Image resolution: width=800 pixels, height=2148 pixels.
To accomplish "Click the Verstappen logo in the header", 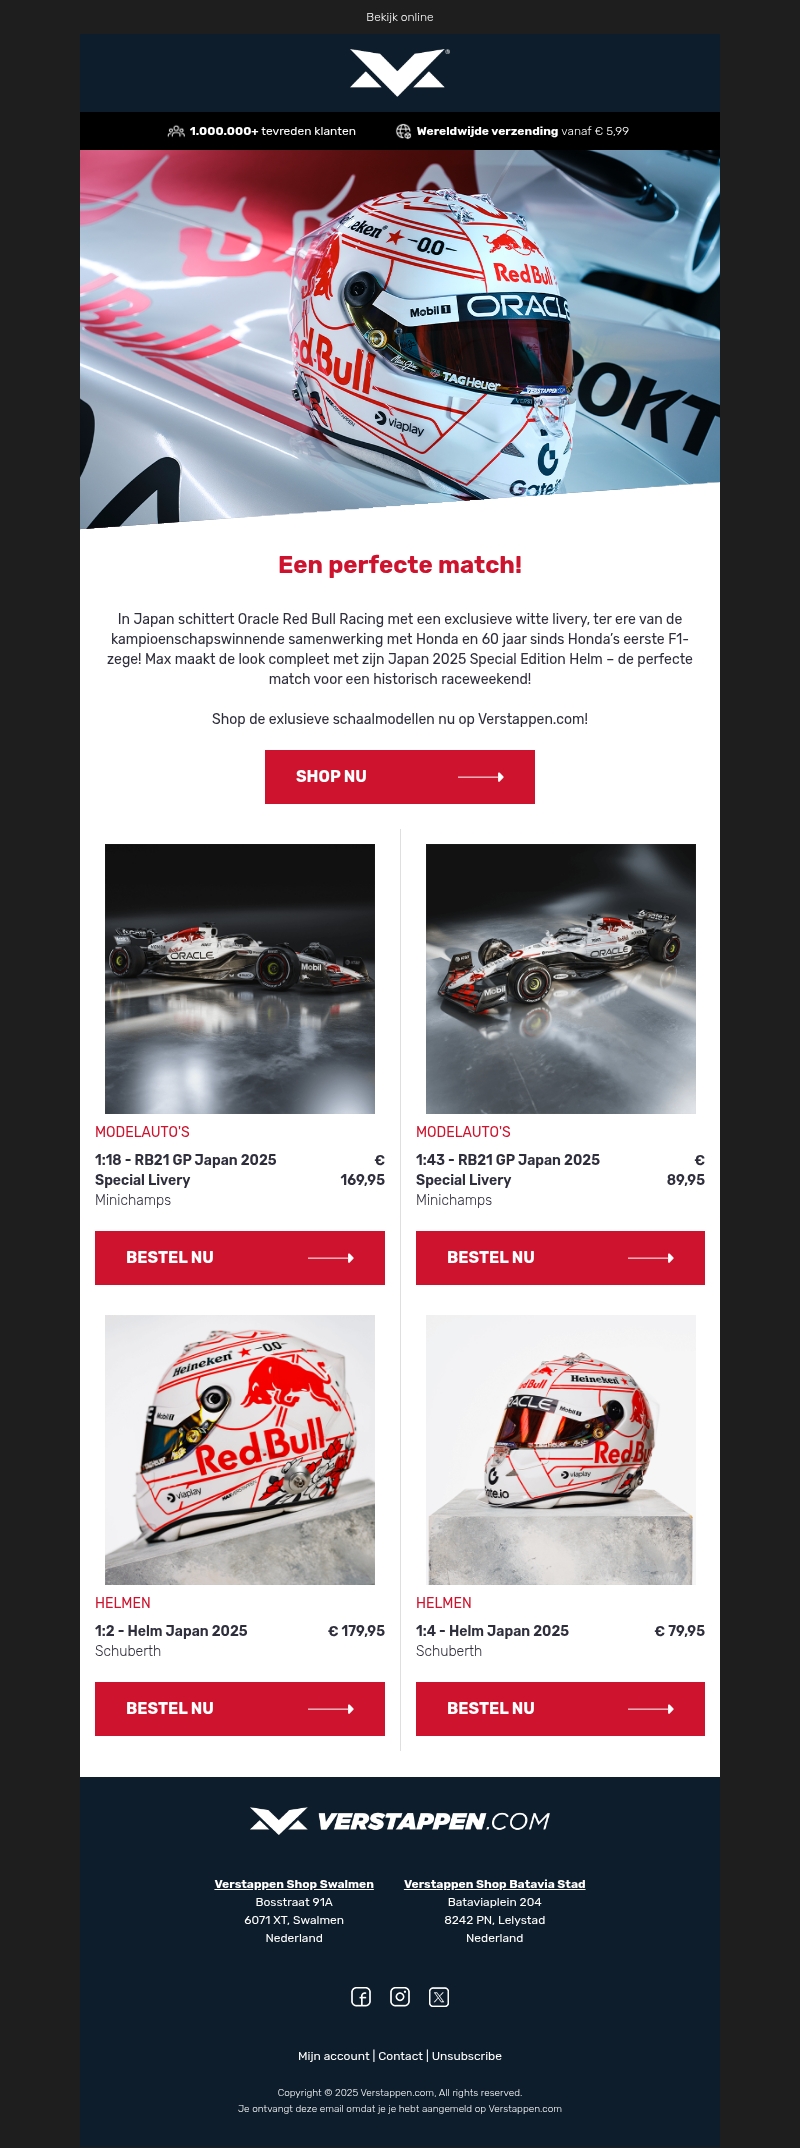I will point(399,73).
